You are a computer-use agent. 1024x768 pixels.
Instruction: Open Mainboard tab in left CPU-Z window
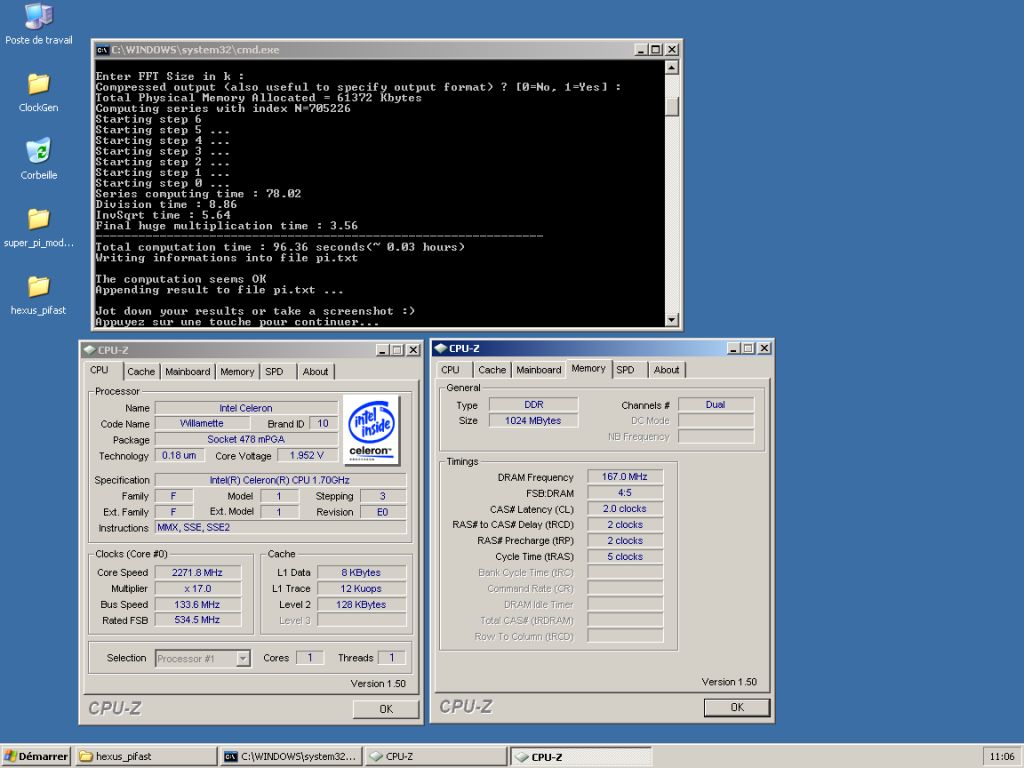(187, 372)
